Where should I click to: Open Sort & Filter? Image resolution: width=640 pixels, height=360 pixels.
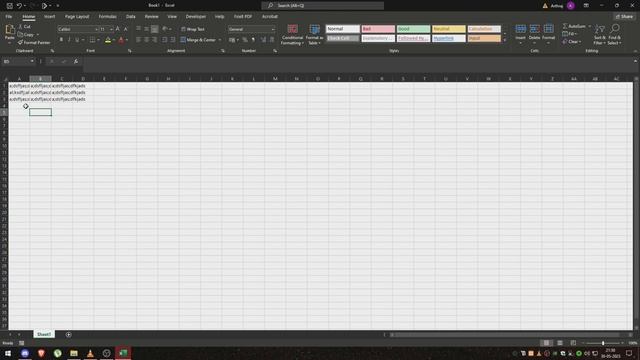click(600, 34)
